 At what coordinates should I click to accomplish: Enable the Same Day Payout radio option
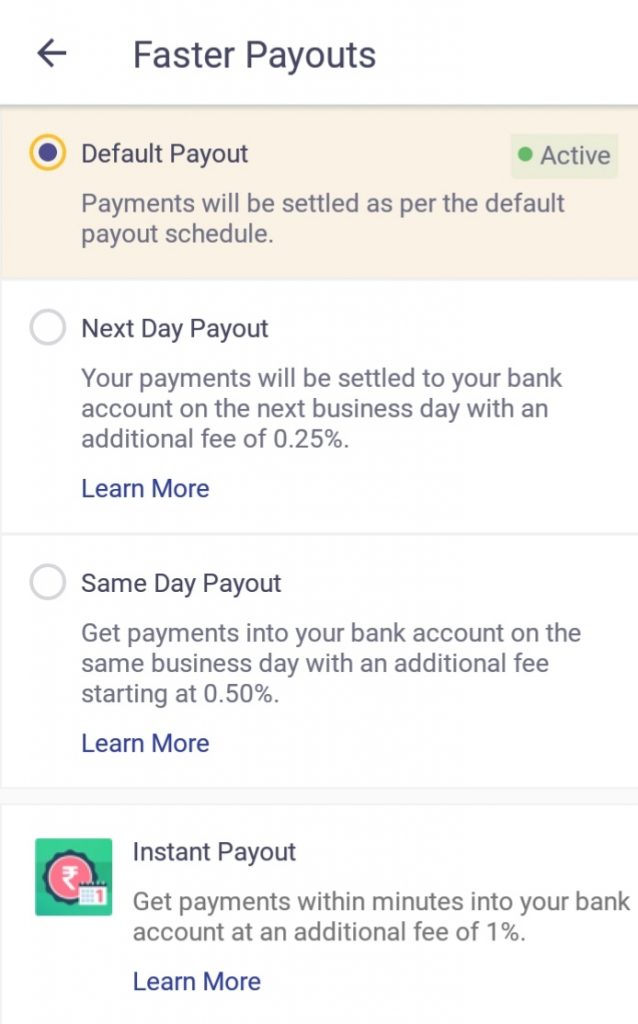47,583
